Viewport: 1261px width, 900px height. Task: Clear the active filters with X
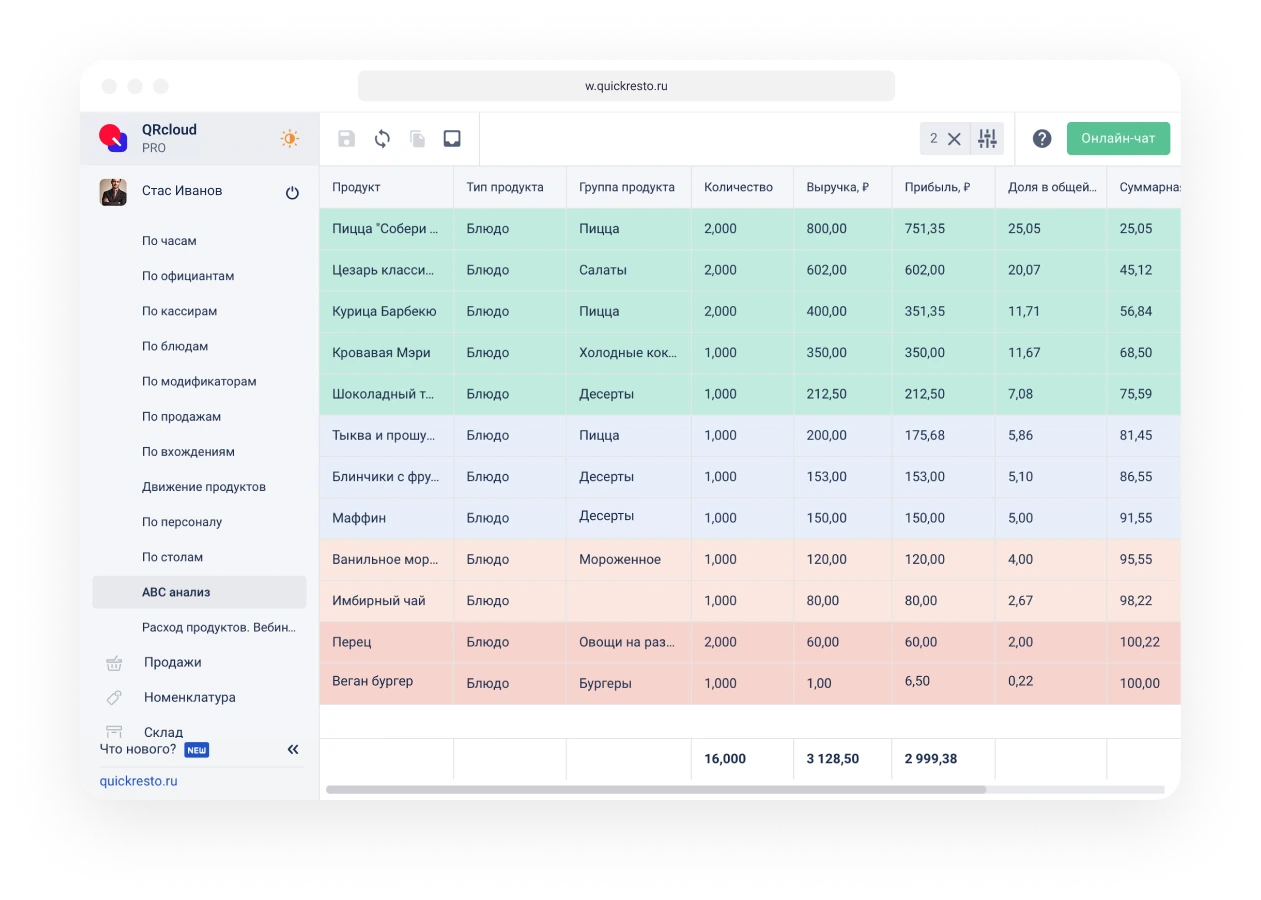click(x=954, y=139)
